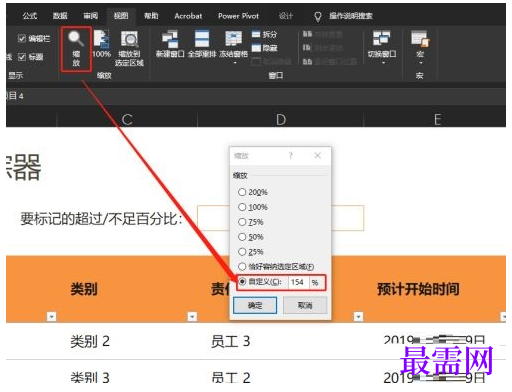Screen dimensions: 512x392
Task: Select the 50% zoom radio option
Action: pos(242,237)
